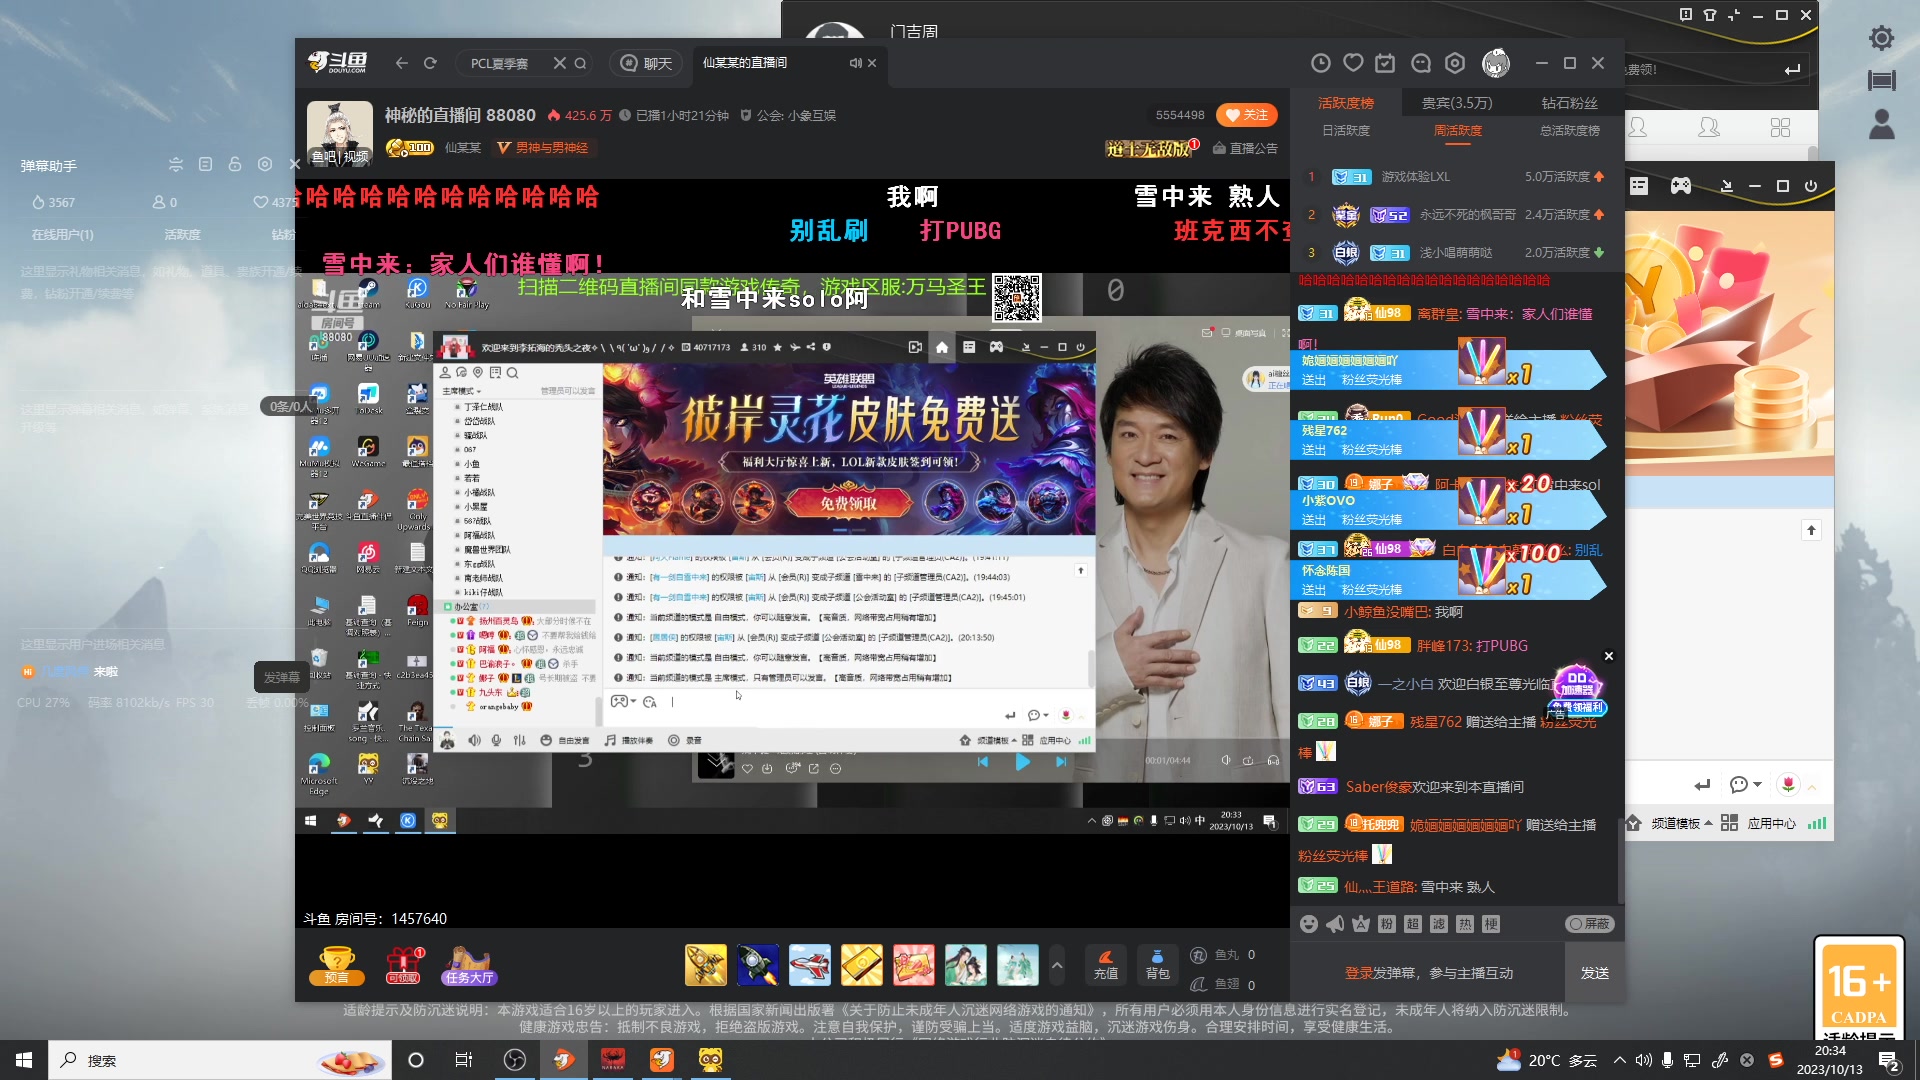Click the user avatar in title bar
1920x1080 pixels.
click(x=1495, y=63)
